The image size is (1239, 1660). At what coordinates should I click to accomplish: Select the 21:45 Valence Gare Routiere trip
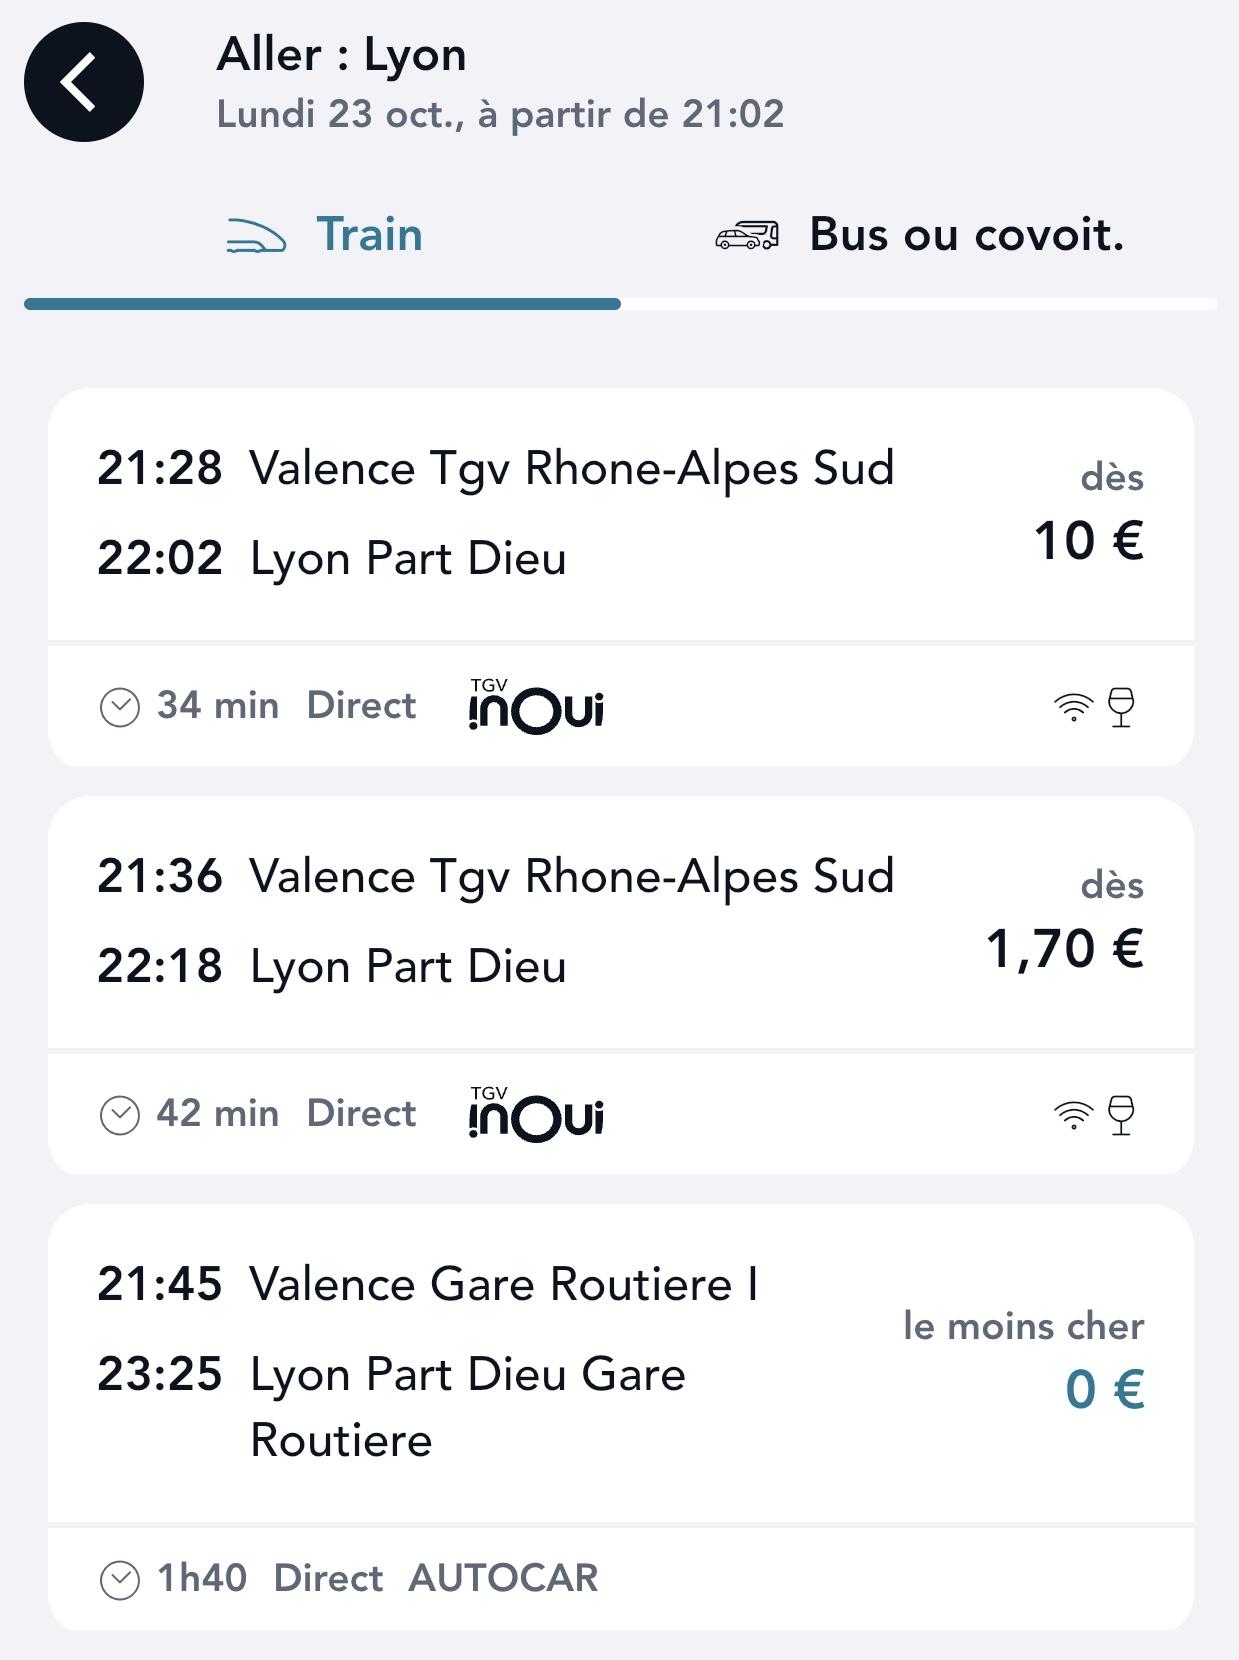[x=500, y=1362]
